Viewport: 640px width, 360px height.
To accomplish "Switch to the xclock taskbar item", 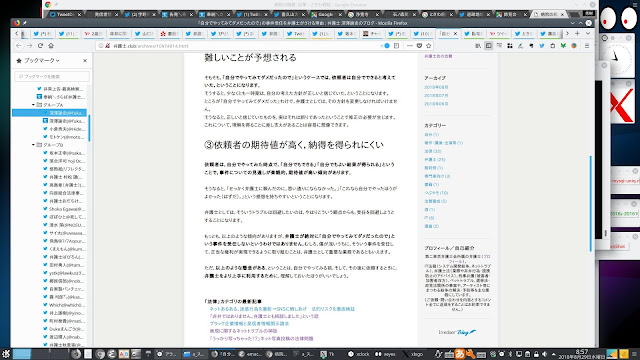I will 358,354.
